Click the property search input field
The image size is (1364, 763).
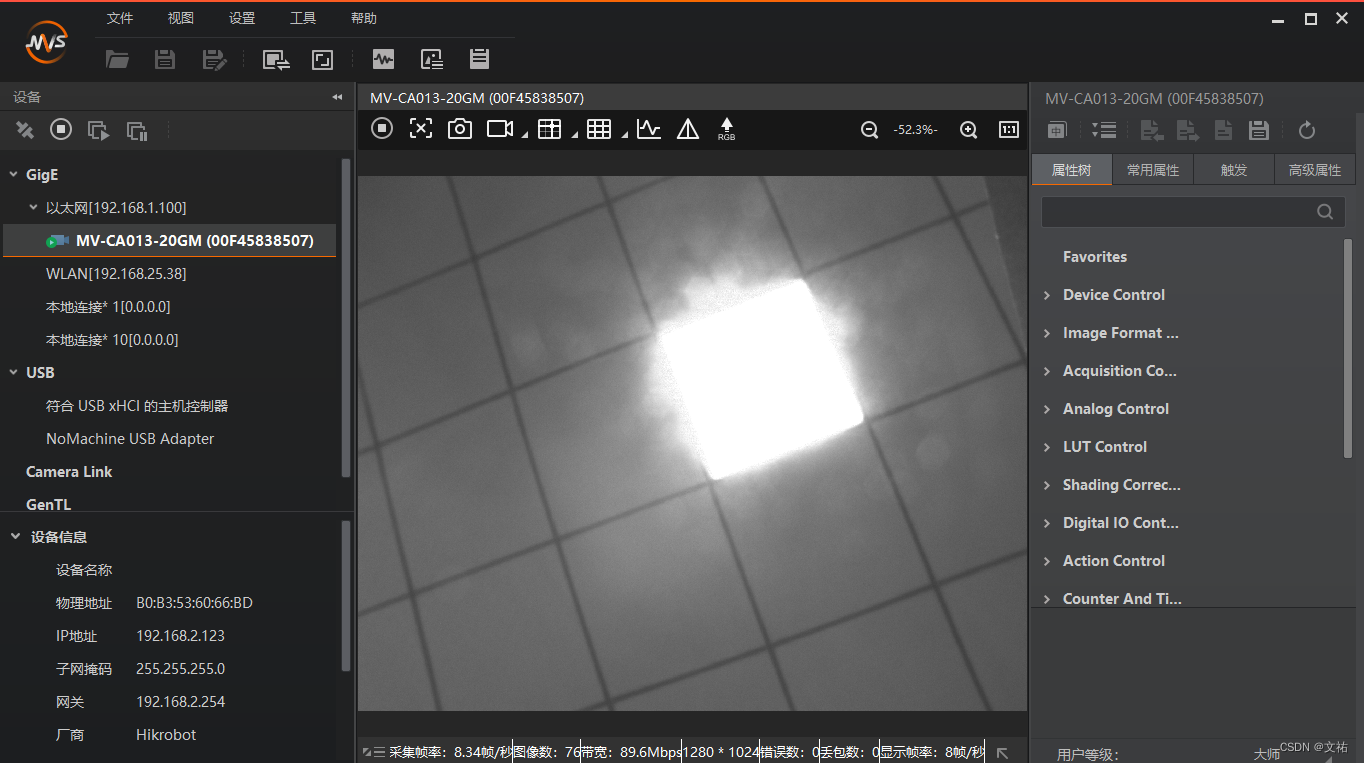coord(1192,211)
